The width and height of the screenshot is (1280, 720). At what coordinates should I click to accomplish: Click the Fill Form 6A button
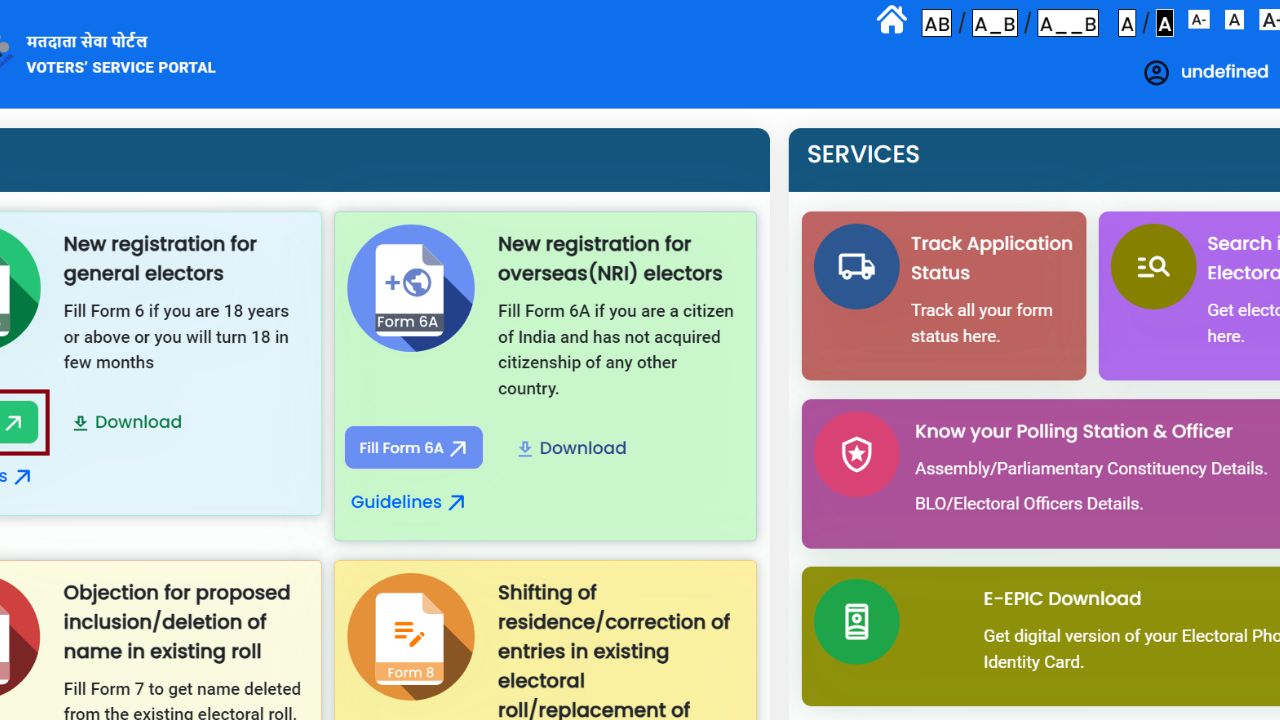pos(413,448)
